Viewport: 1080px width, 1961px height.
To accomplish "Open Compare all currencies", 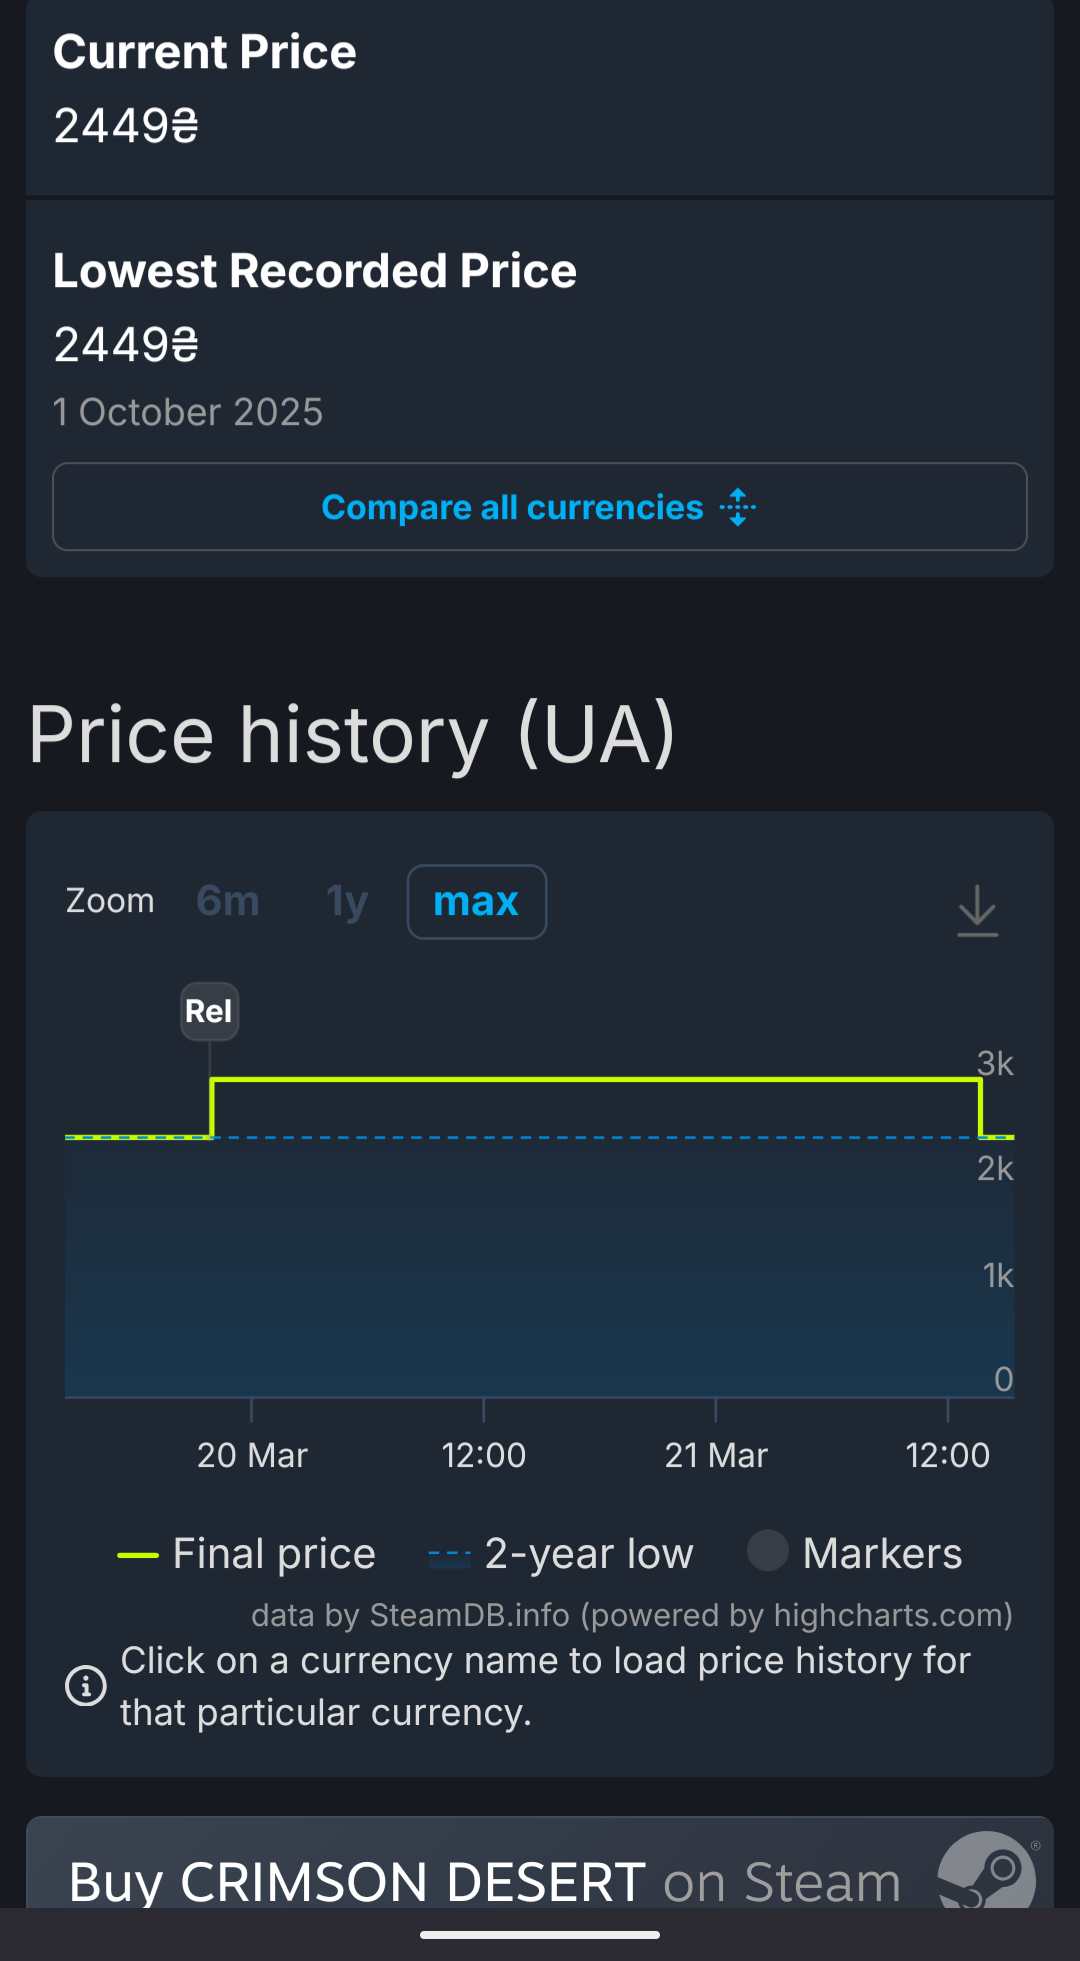I will [x=512, y=508].
